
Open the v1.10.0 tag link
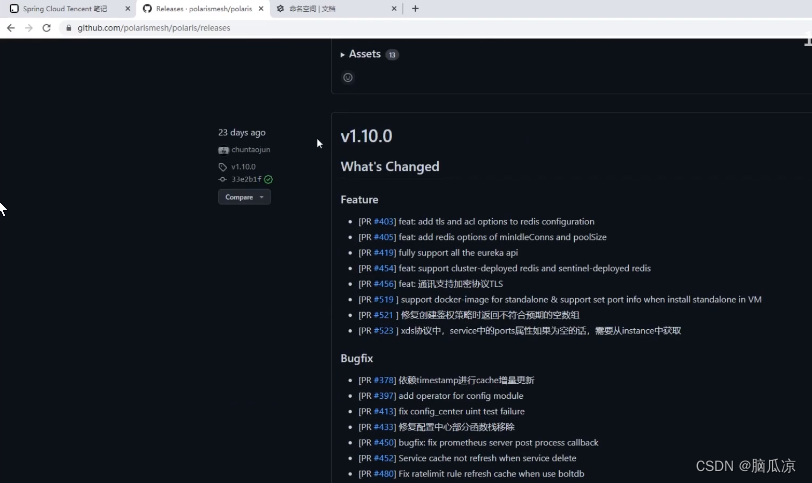pyautogui.click(x=243, y=167)
